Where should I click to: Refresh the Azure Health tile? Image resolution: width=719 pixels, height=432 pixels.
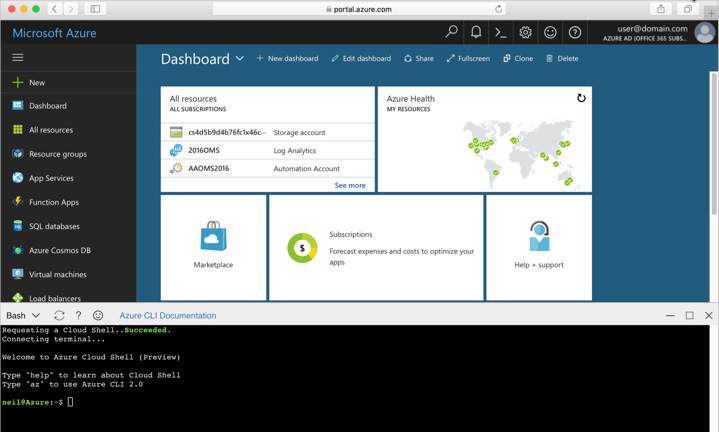(581, 98)
